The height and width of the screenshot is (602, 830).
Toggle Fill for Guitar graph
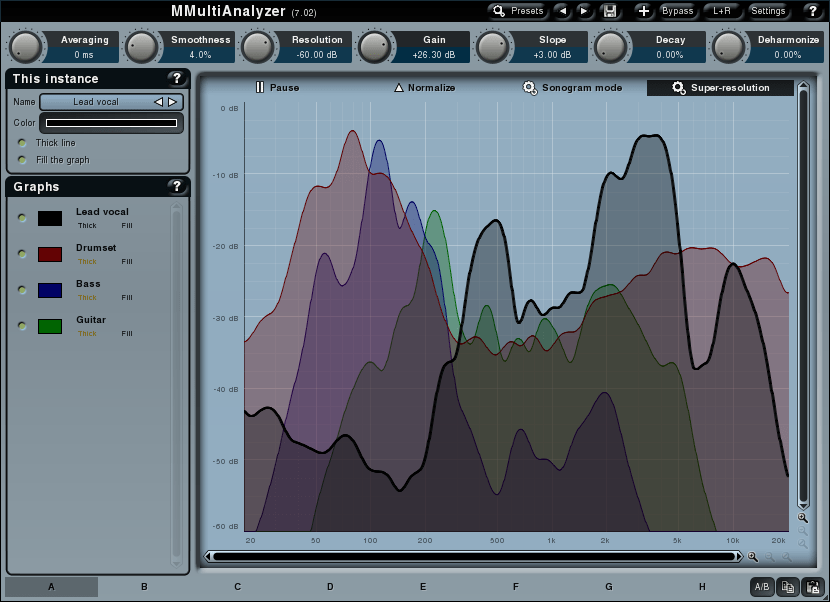click(x=127, y=334)
